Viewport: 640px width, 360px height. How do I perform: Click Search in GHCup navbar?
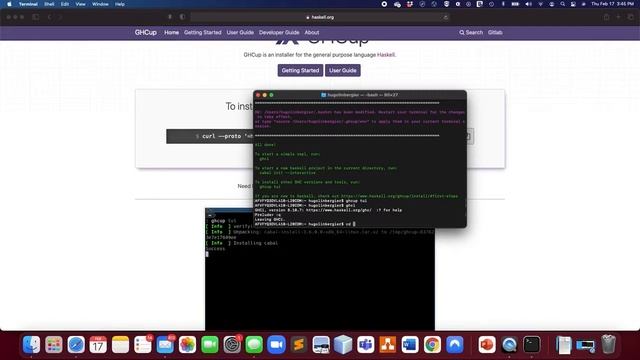coord(471,32)
